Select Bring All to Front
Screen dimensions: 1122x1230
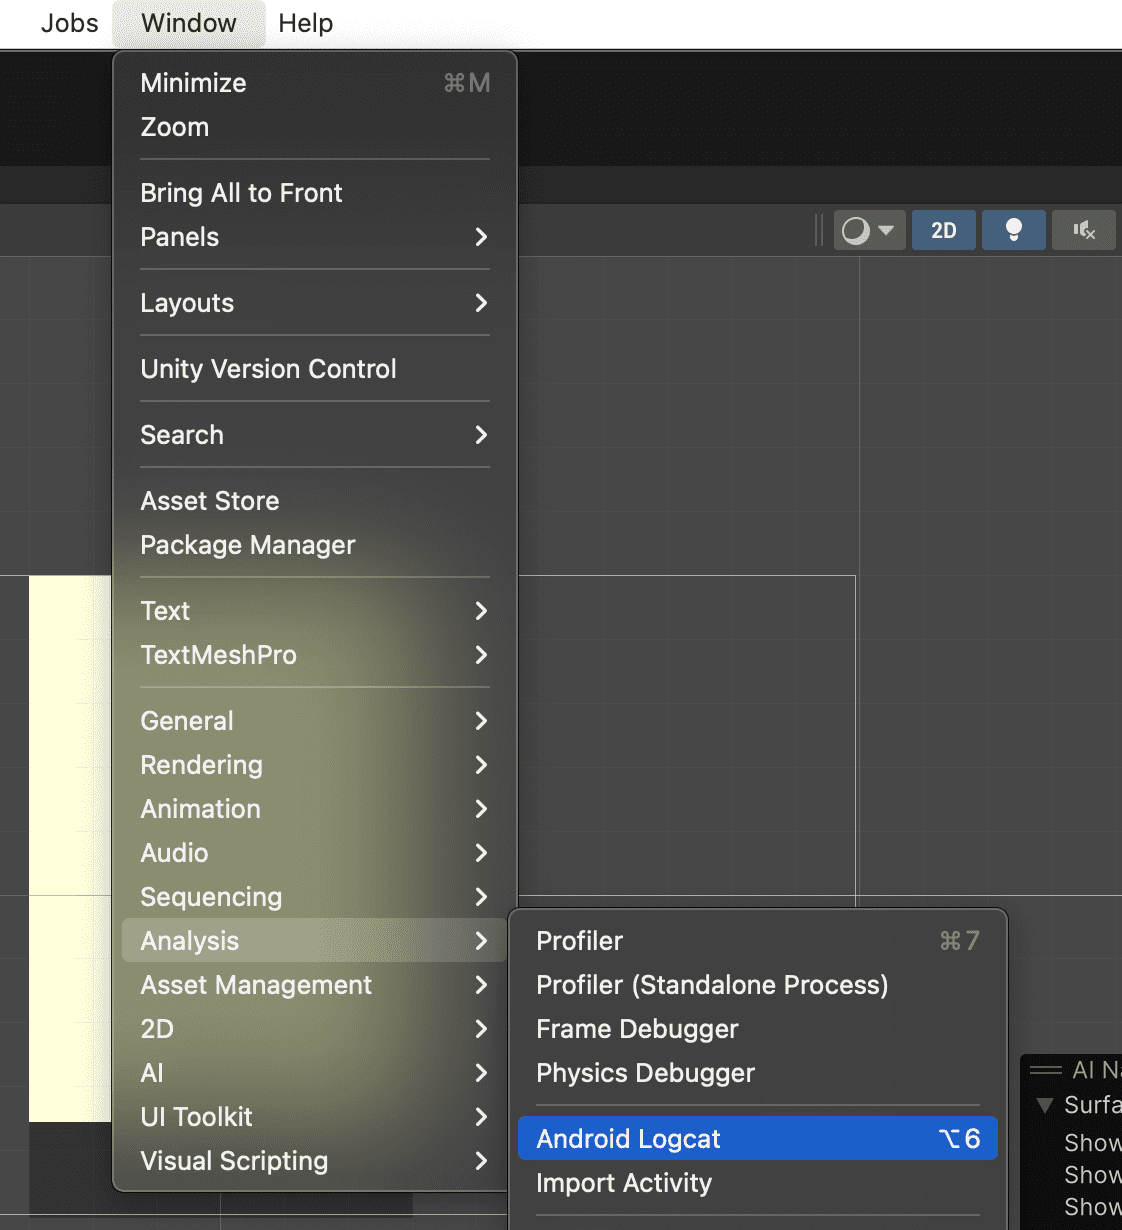[x=315, y=193]
